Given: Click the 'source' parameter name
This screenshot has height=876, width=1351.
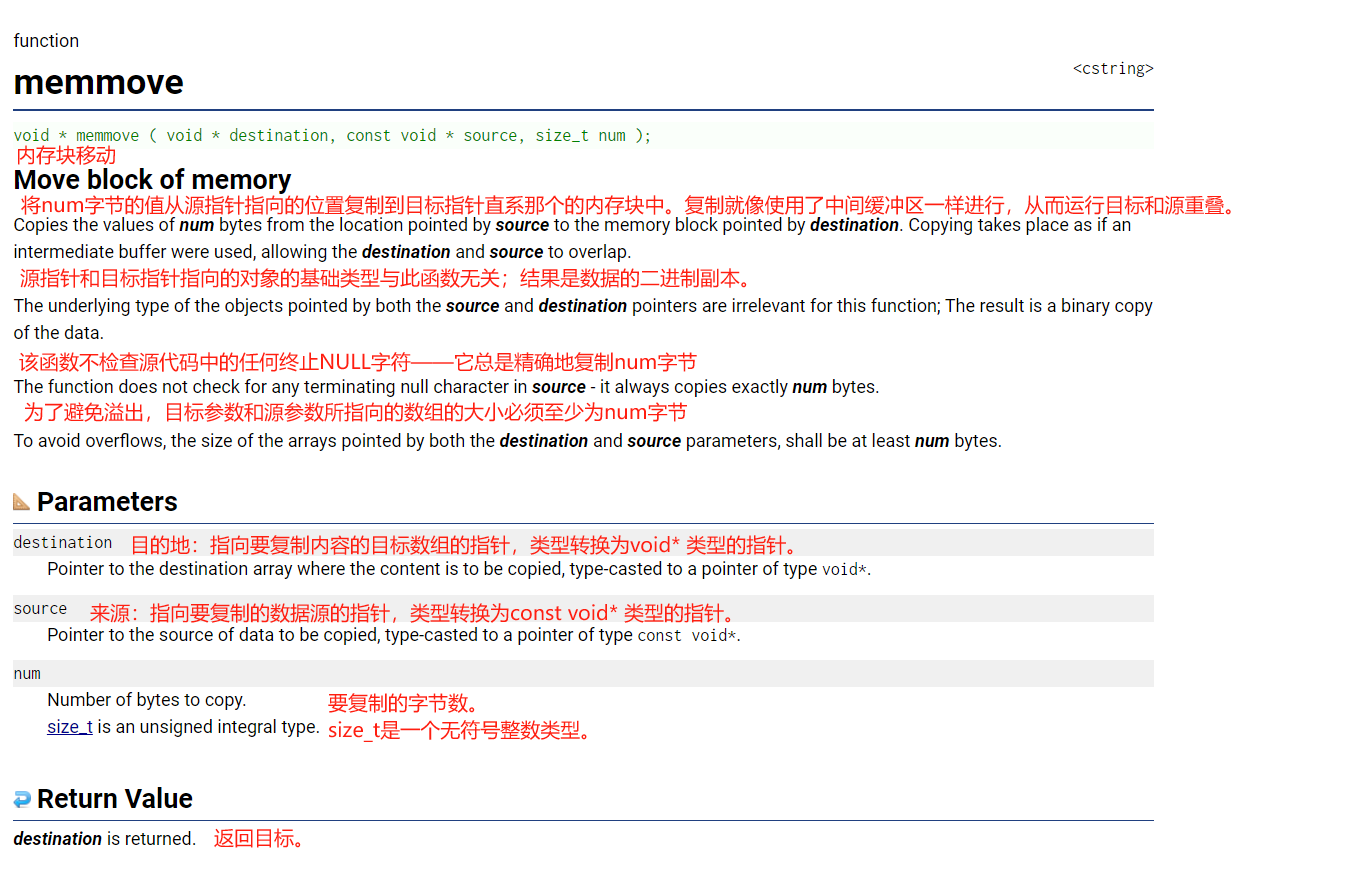Looking at the screenshot, I should 40,609.
